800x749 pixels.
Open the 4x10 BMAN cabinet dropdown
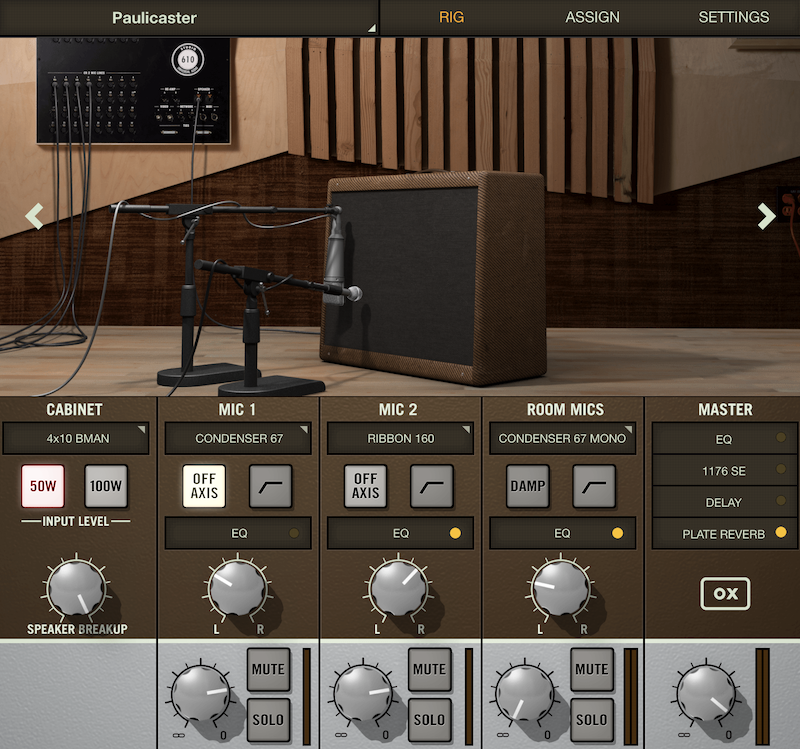(76, 438)
